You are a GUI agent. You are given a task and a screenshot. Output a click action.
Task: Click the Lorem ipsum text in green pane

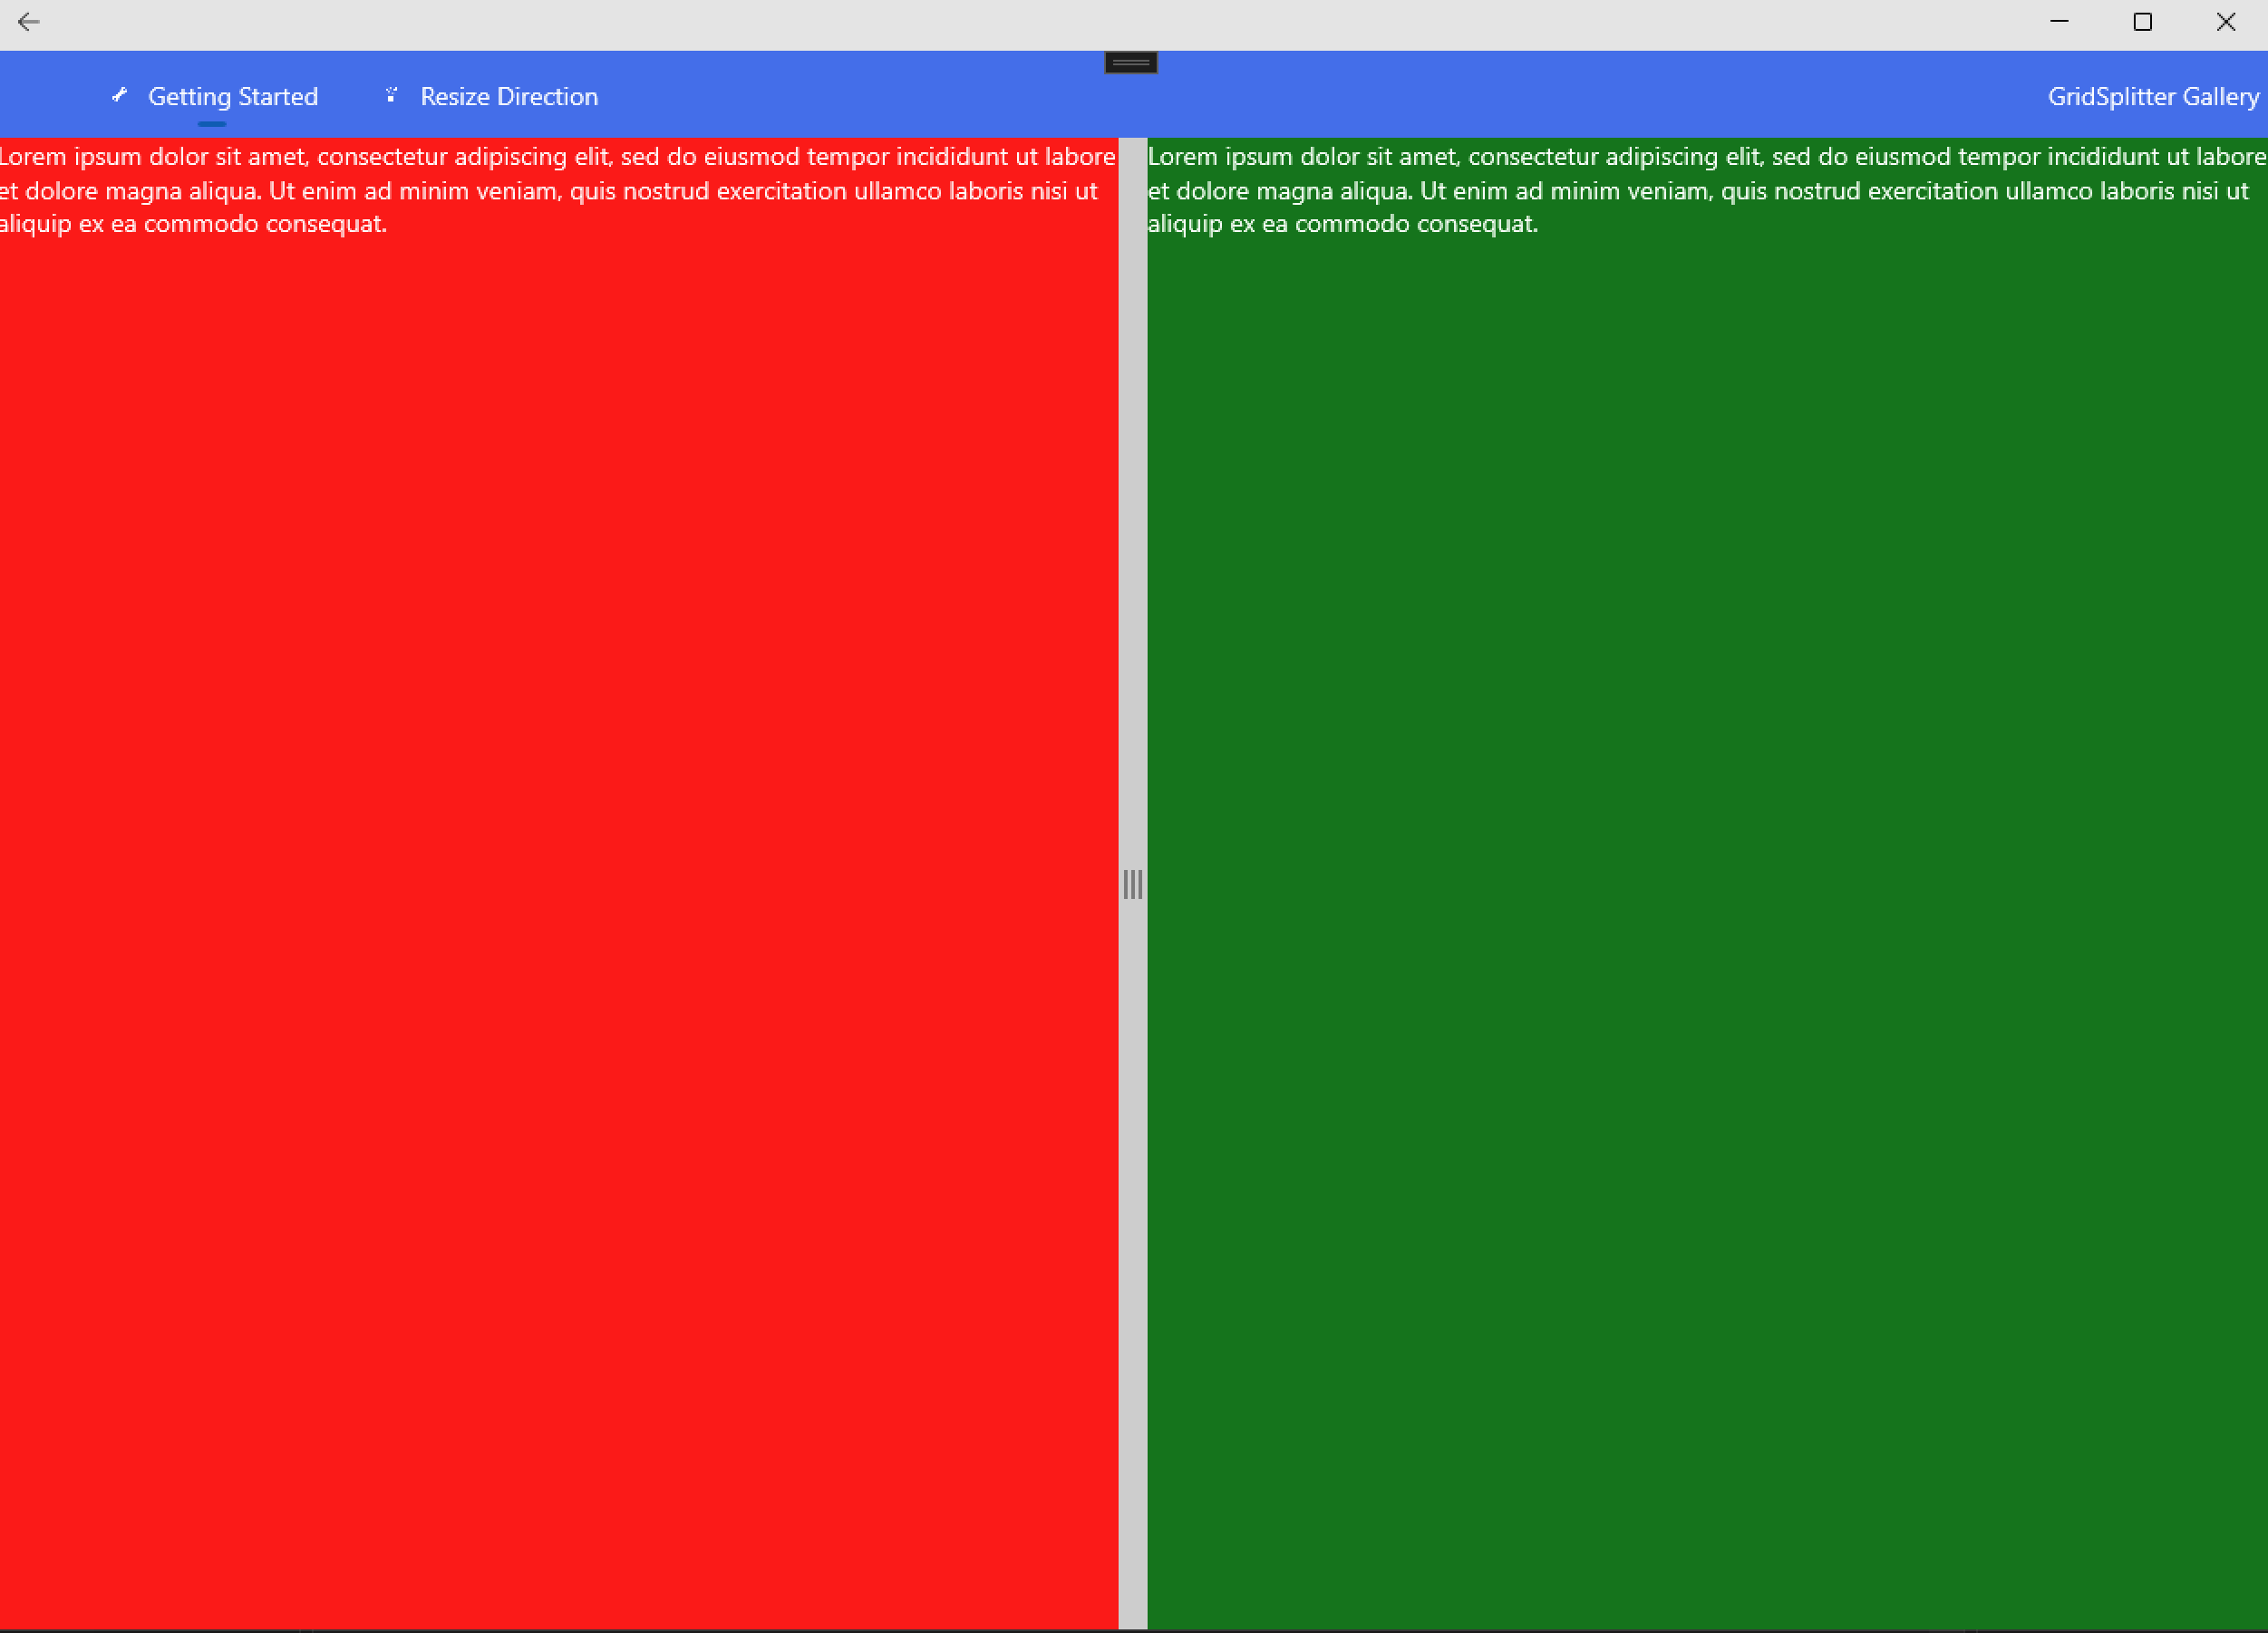[x=1706, y=190]
